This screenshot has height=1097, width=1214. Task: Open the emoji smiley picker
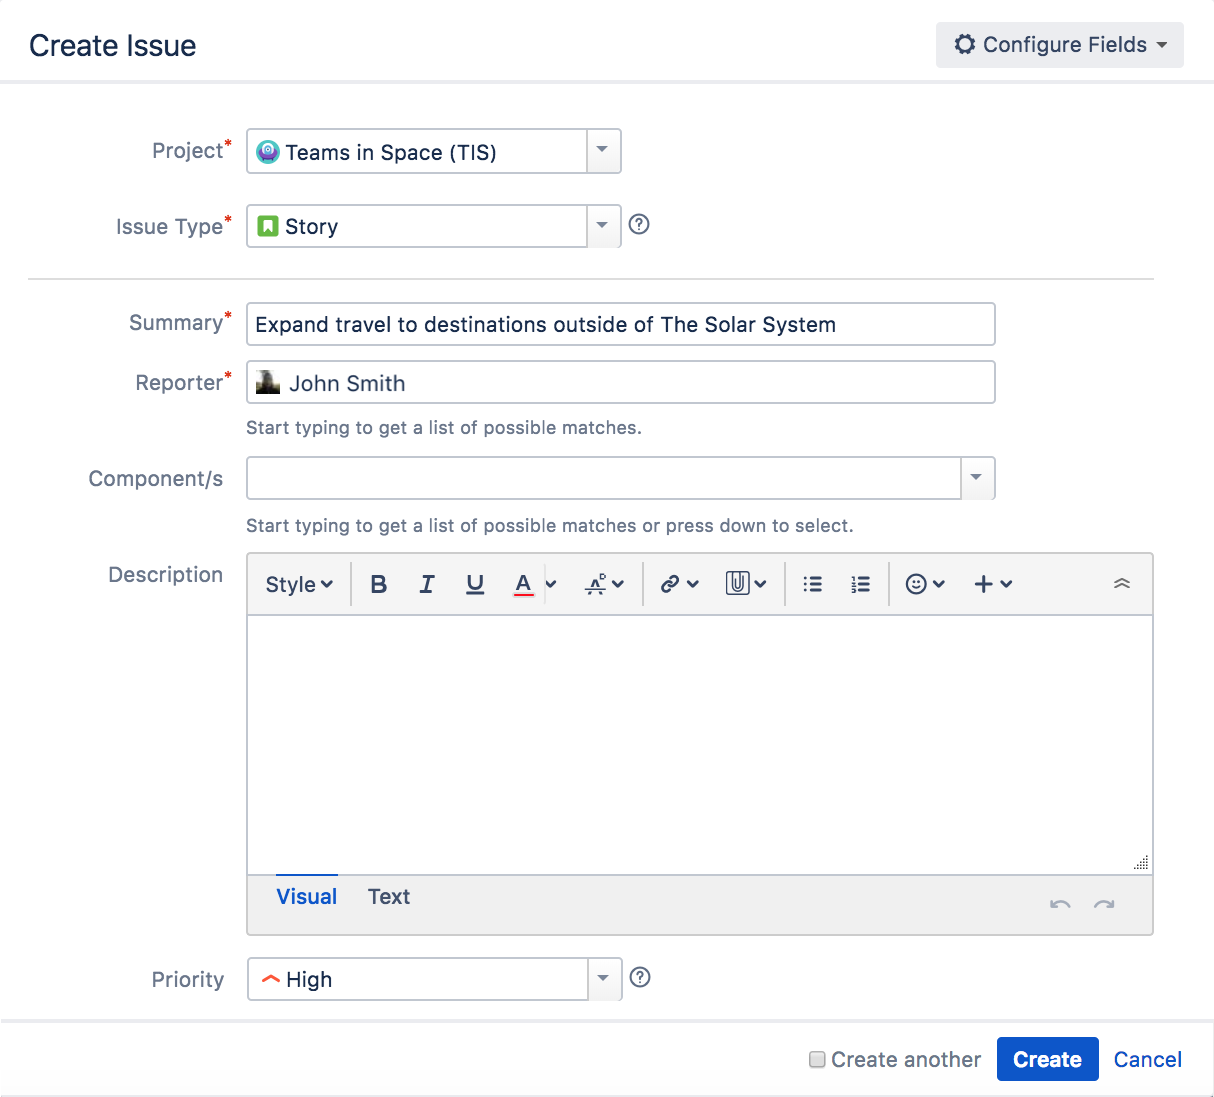(x=925, y=584)
